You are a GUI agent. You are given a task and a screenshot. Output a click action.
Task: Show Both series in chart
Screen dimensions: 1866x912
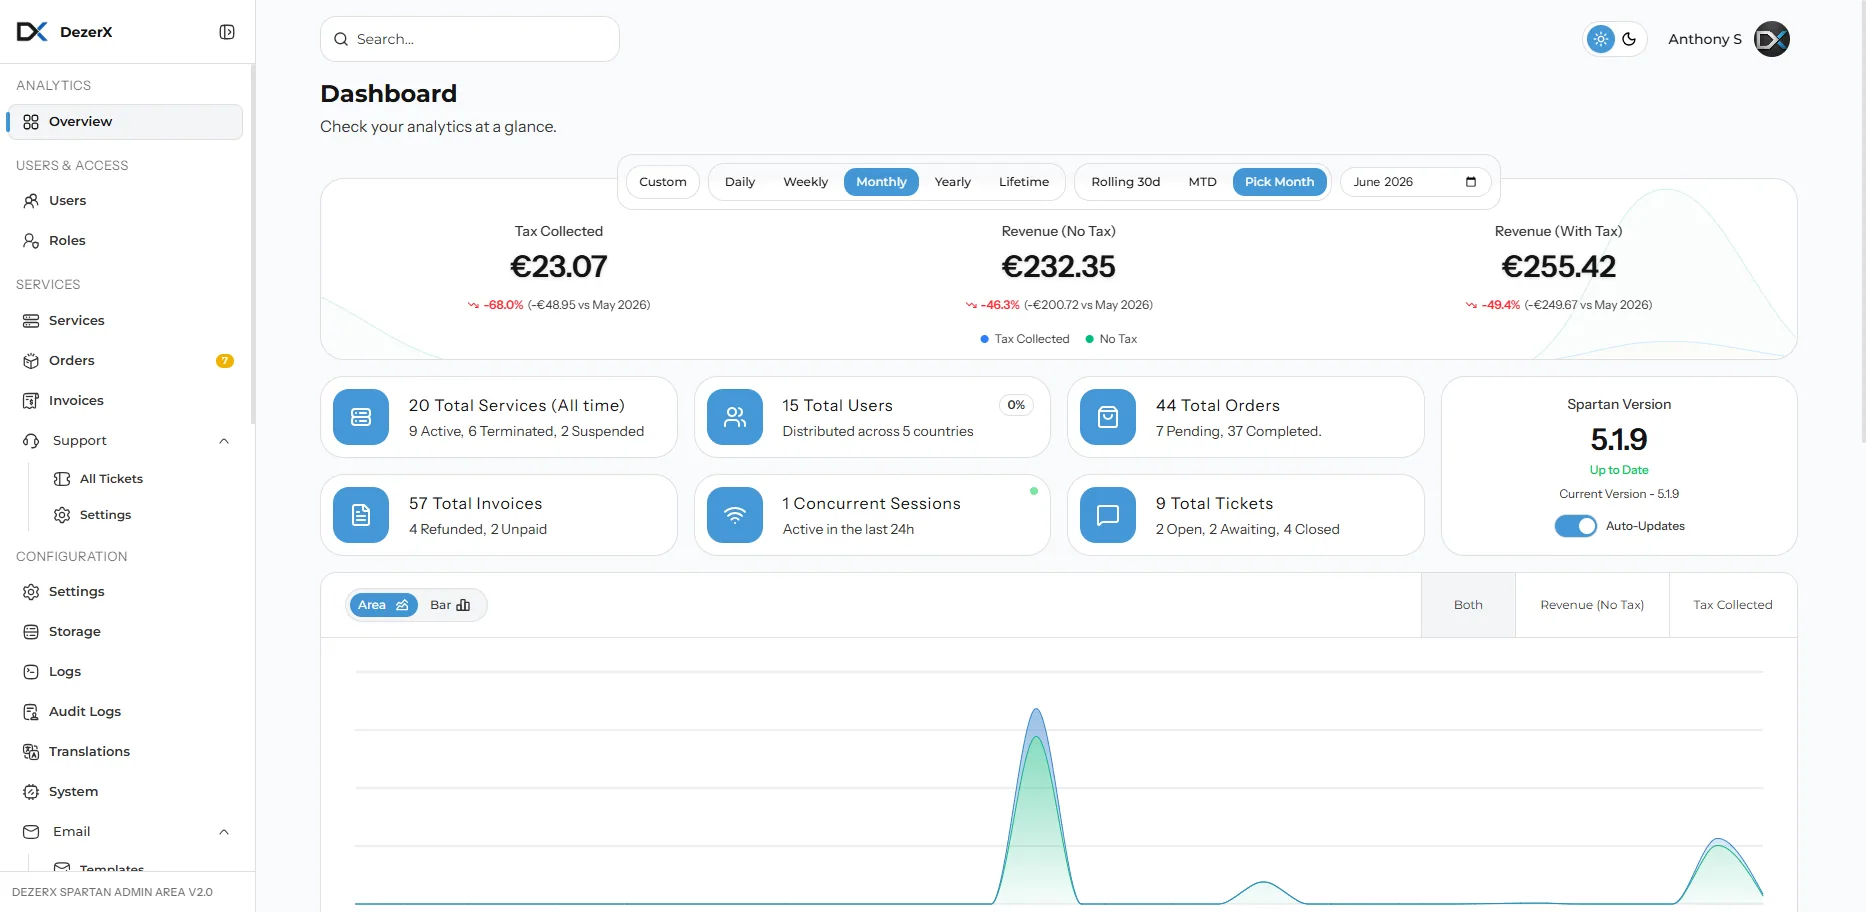(x=1468, y=605)
